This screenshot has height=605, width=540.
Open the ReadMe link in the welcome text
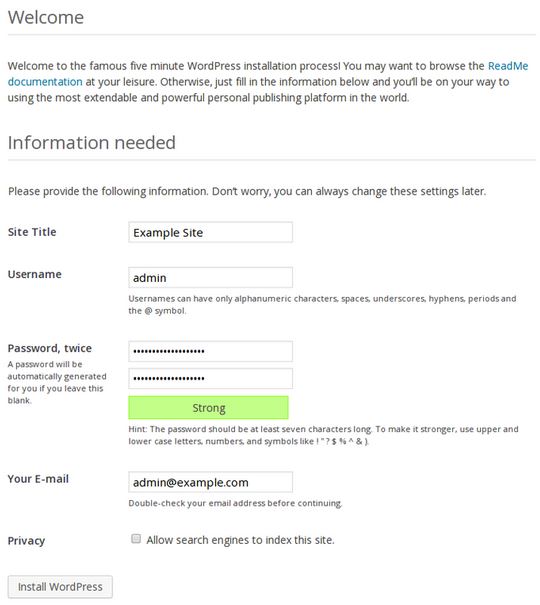coord(508,66)
